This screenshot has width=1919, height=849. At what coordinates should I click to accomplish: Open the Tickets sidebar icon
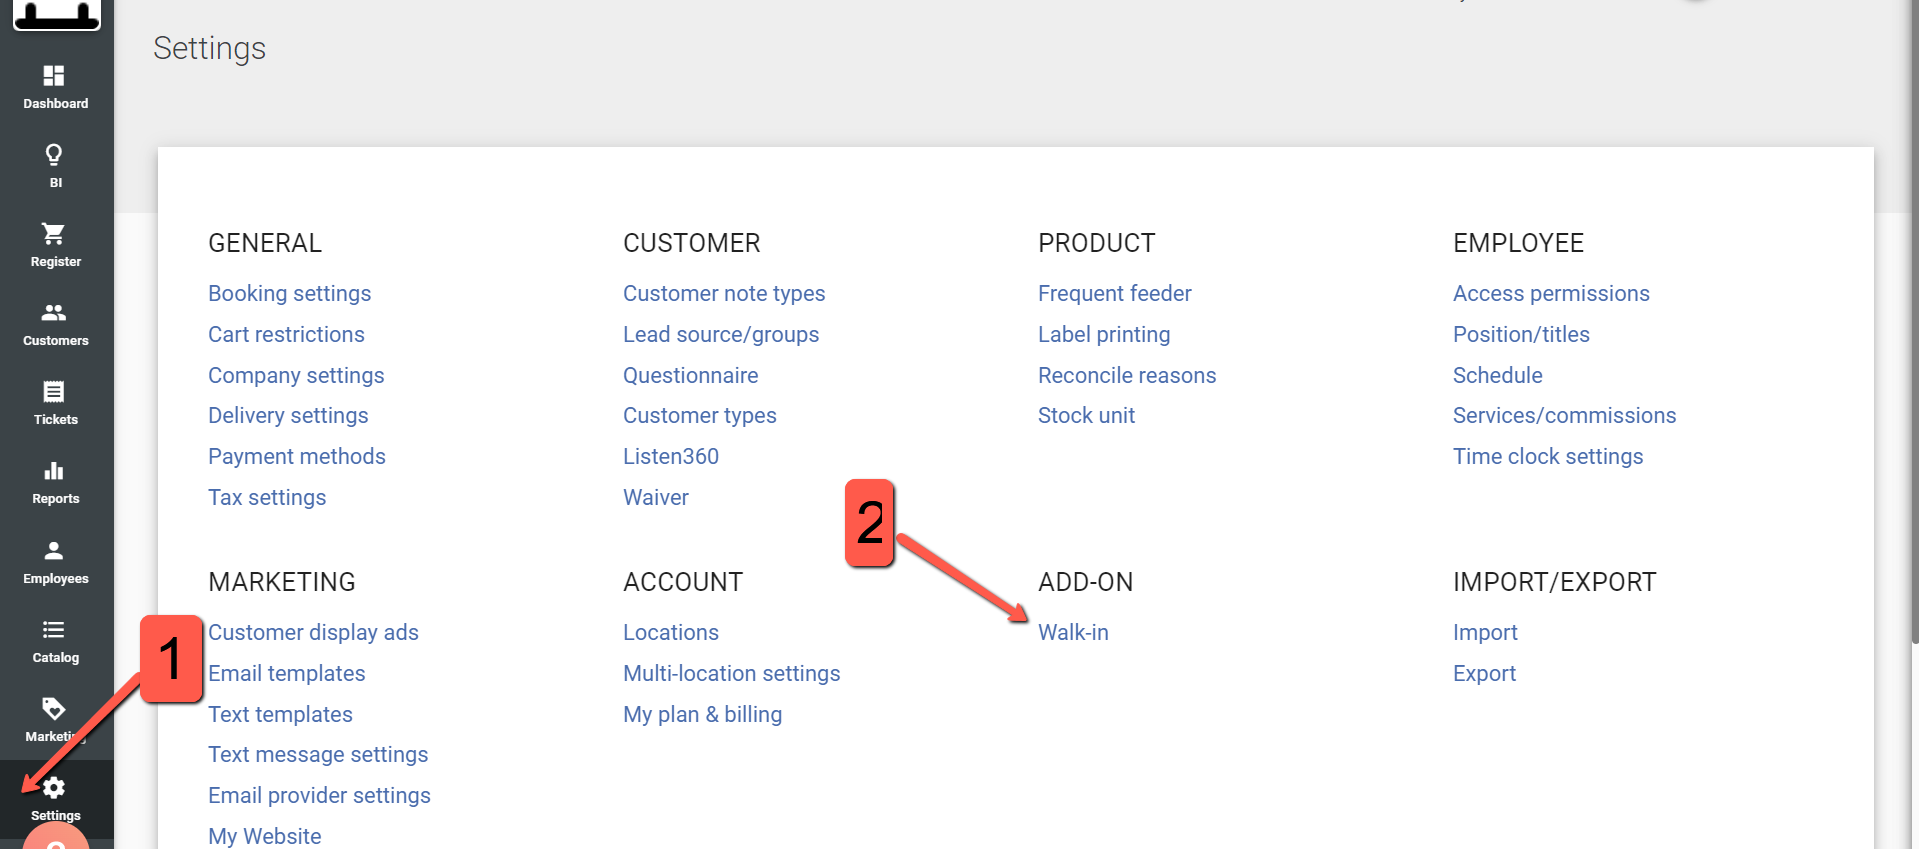(x=54, y=392)
